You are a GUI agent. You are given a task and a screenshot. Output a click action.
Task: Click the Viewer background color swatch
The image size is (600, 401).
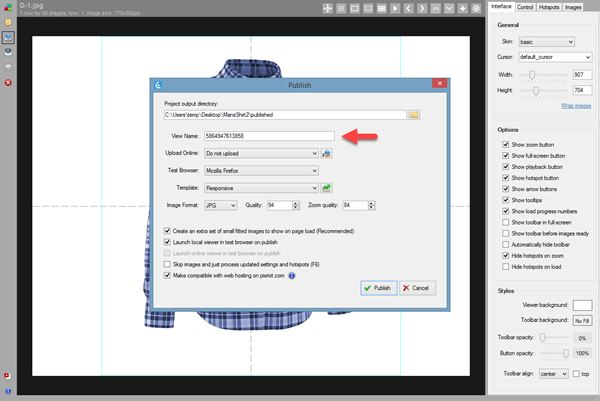click(582, 304)
